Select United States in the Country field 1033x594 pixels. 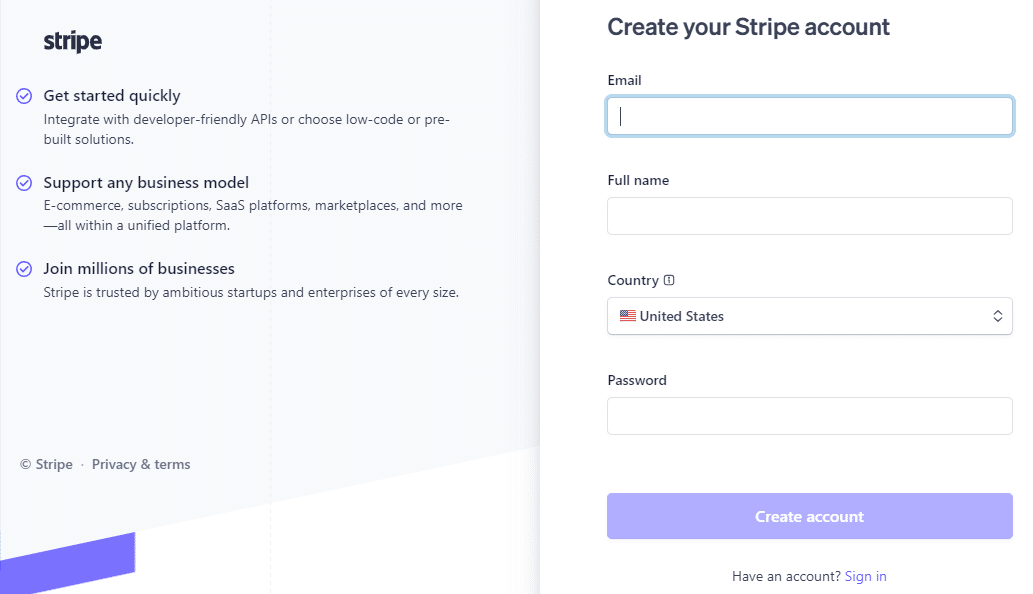(x=810, y=315)
